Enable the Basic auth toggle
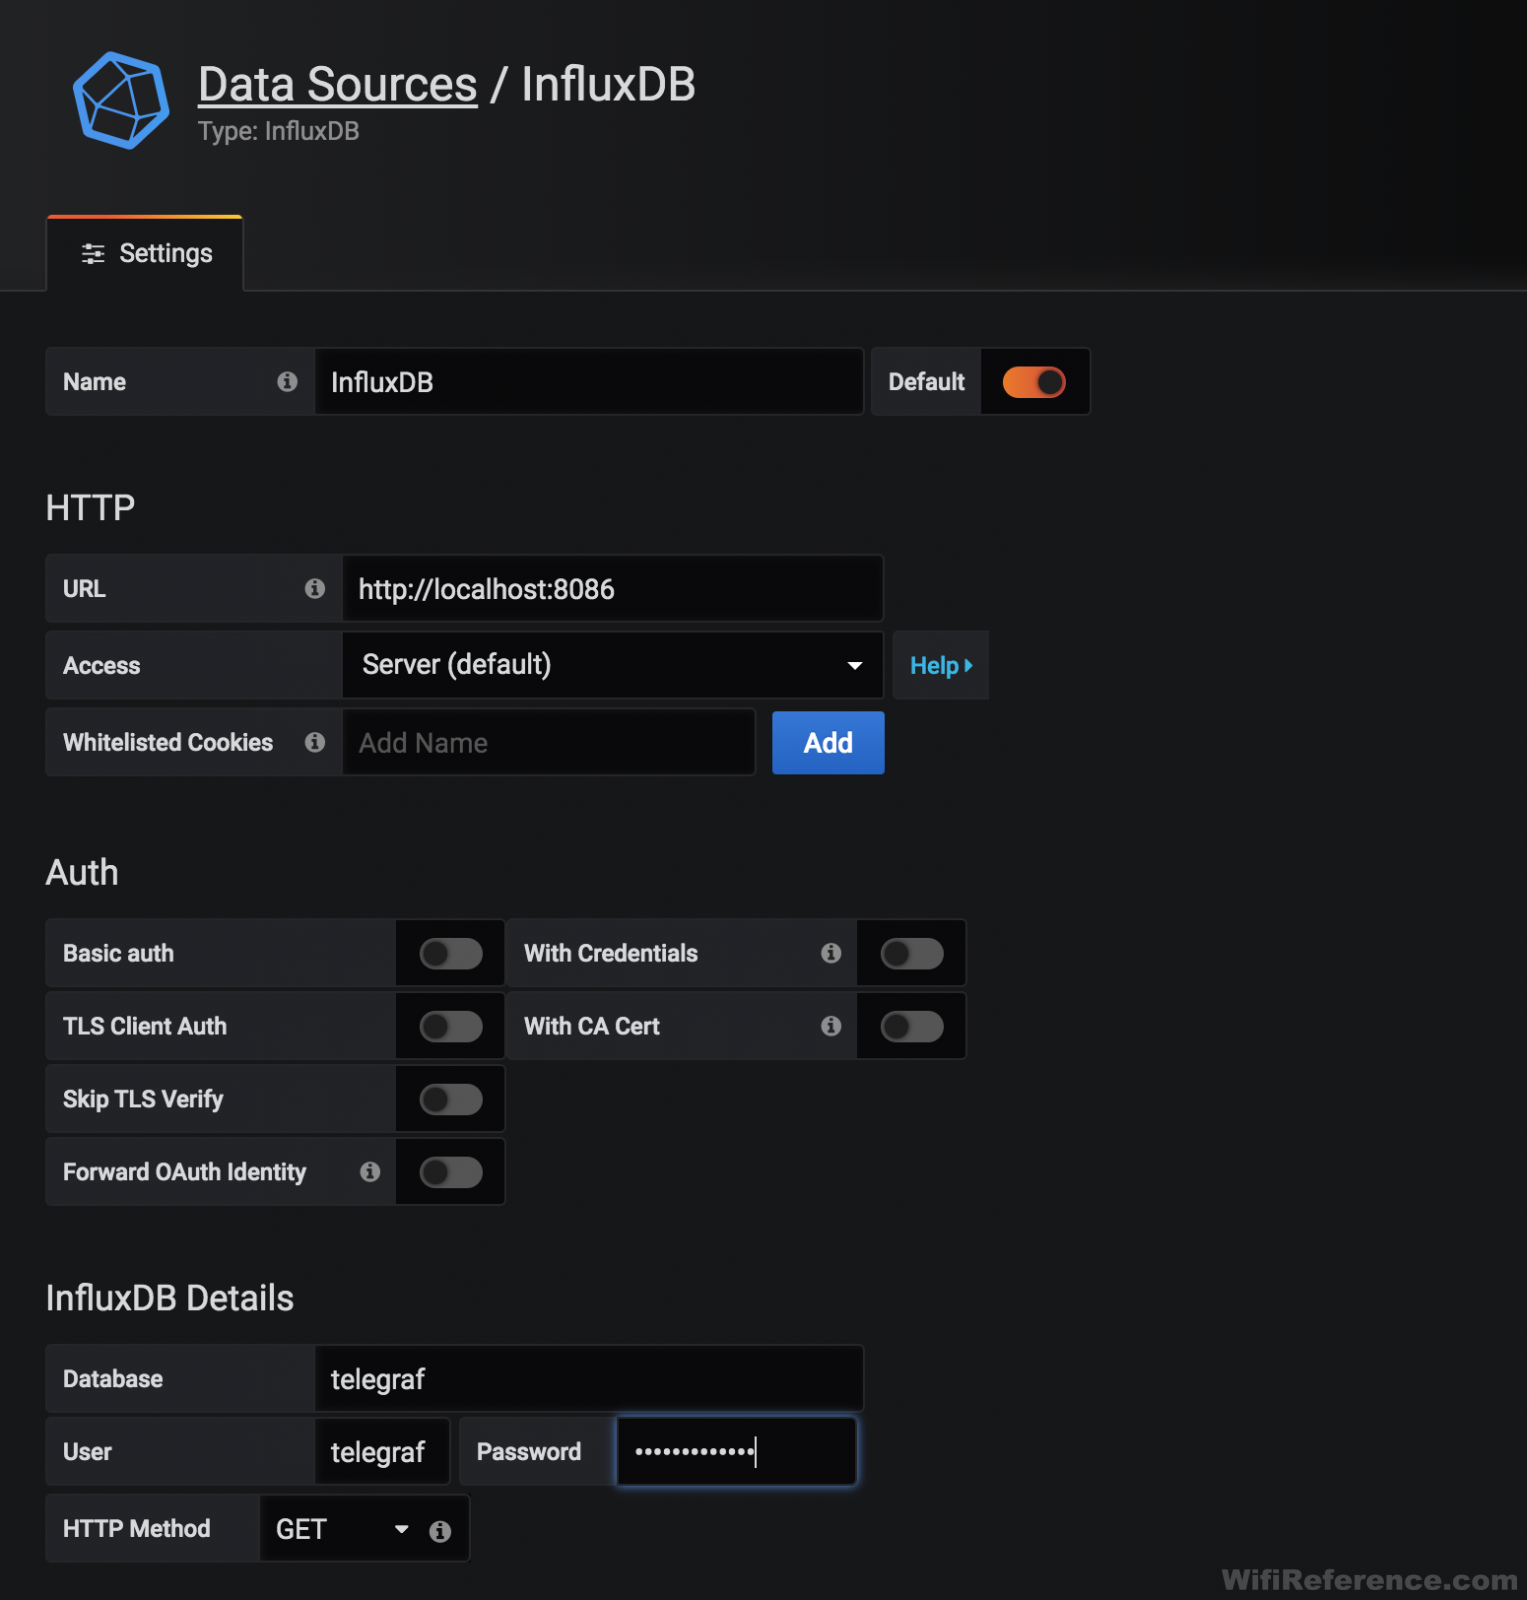 point(451,954)
